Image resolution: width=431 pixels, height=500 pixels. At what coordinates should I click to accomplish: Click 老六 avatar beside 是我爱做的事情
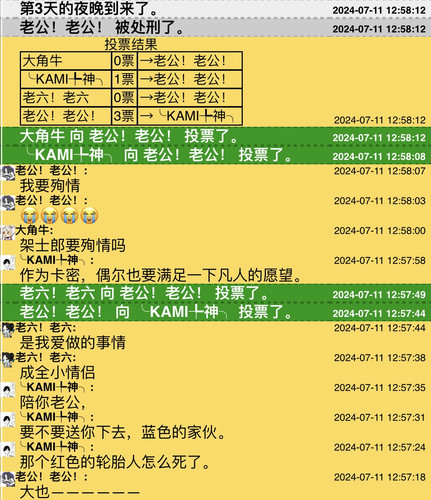(x=8, y=330)
